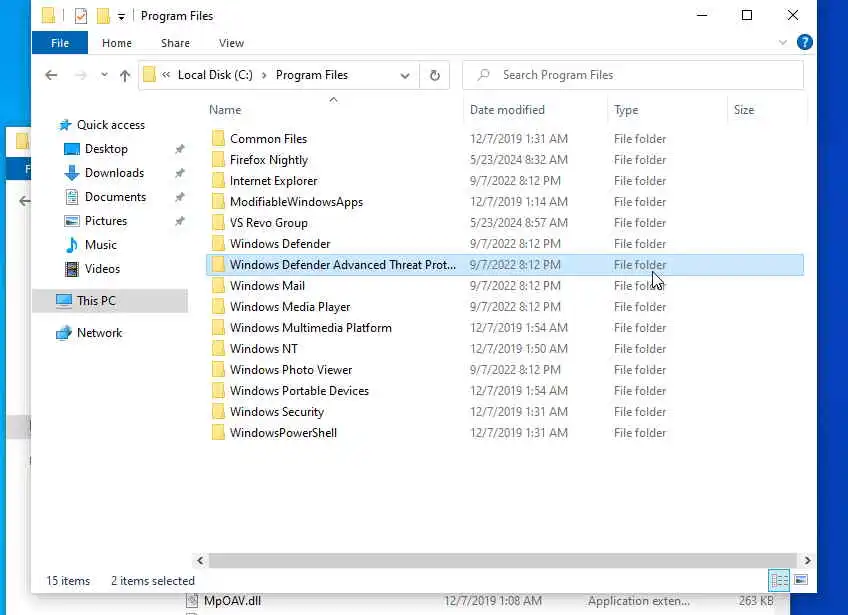The image size is (848, 615).
Task: Click the Windows Multimedia Platform folder icon
Action: click(x=218, y=328)
